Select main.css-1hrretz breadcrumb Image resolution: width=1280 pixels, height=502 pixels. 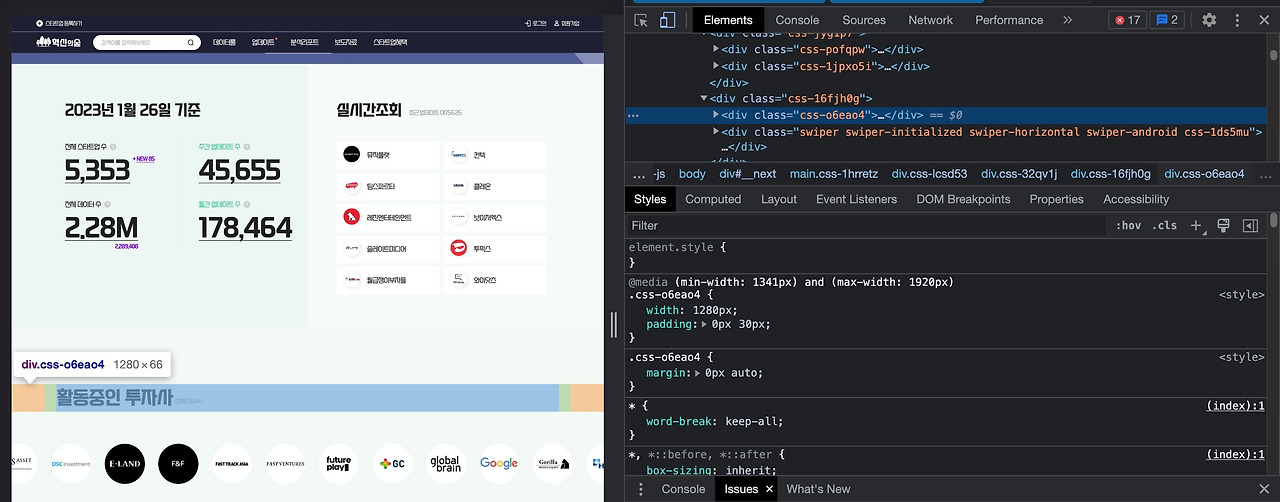click(835, 174)
